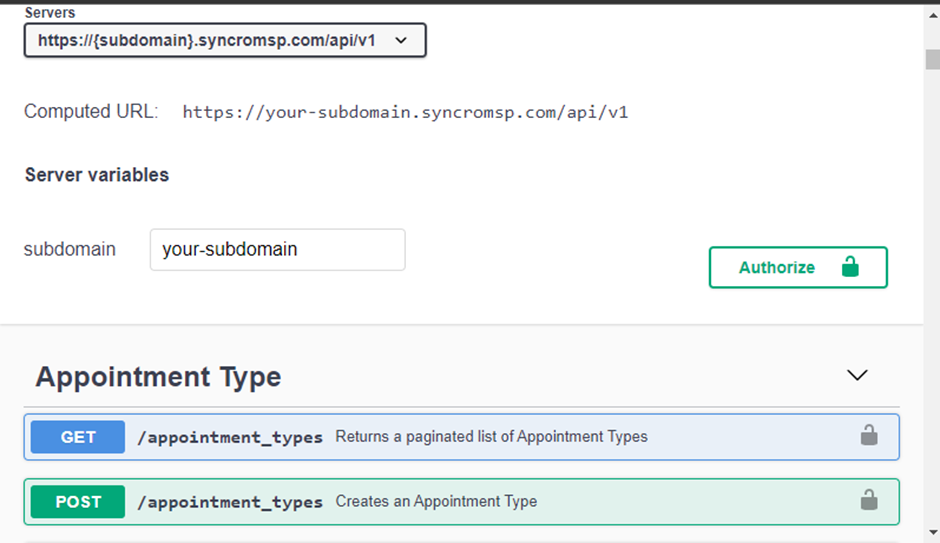Click the scrollbar up arrow

(933, 16)
